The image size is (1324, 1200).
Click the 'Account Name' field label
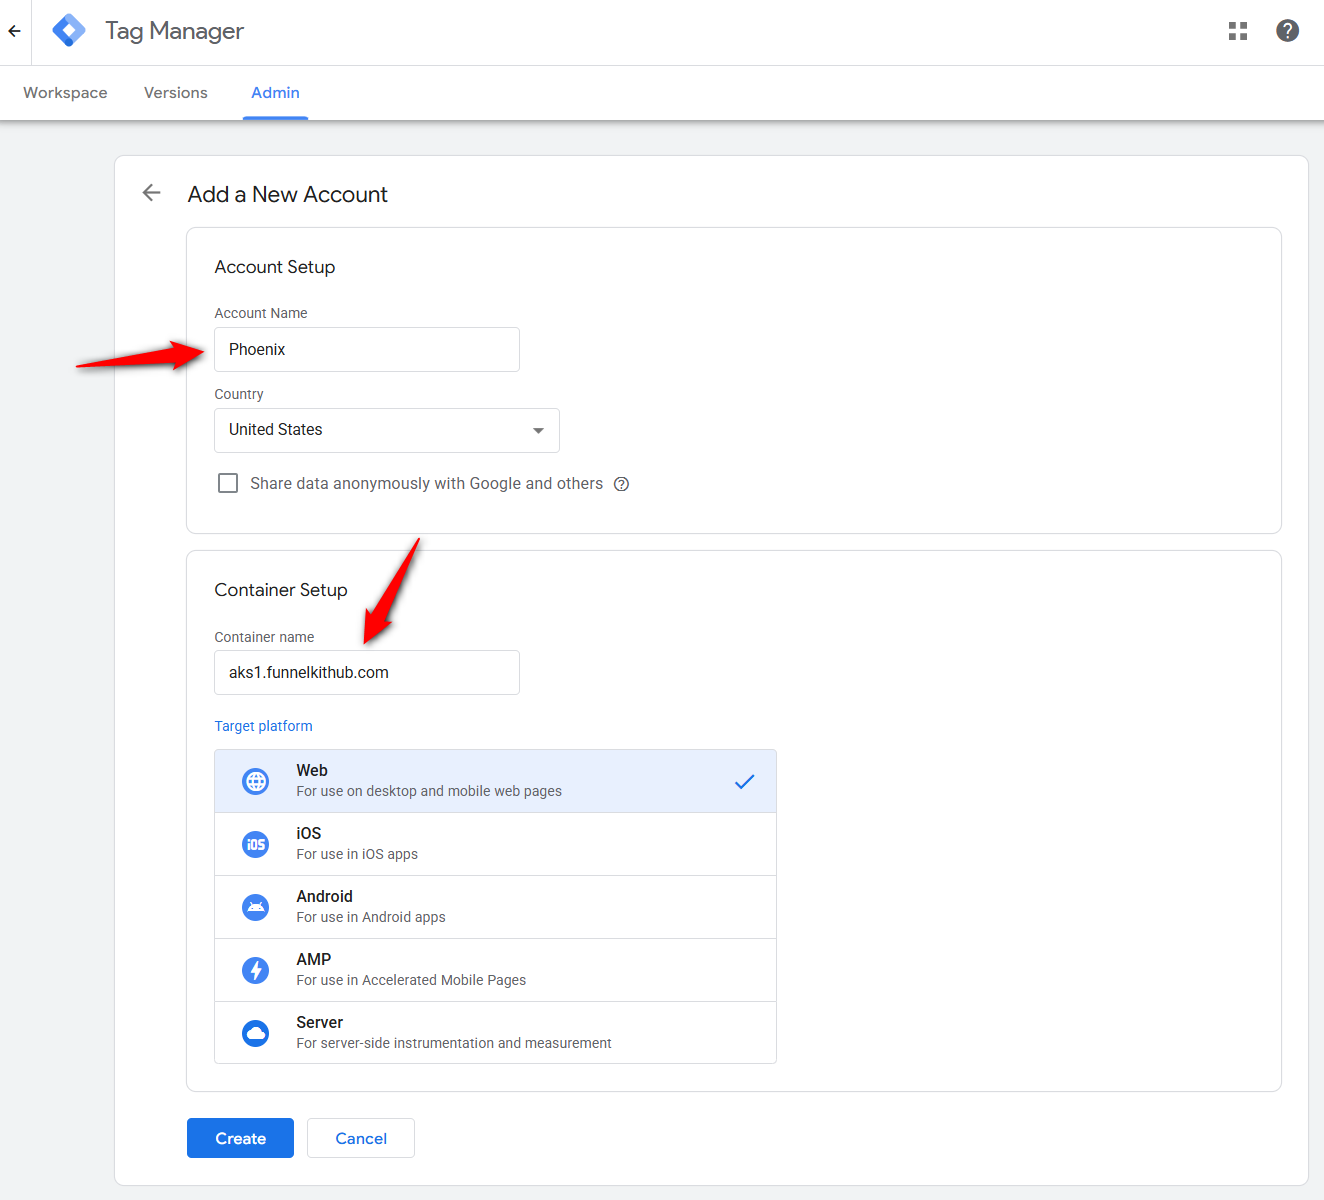261,313
